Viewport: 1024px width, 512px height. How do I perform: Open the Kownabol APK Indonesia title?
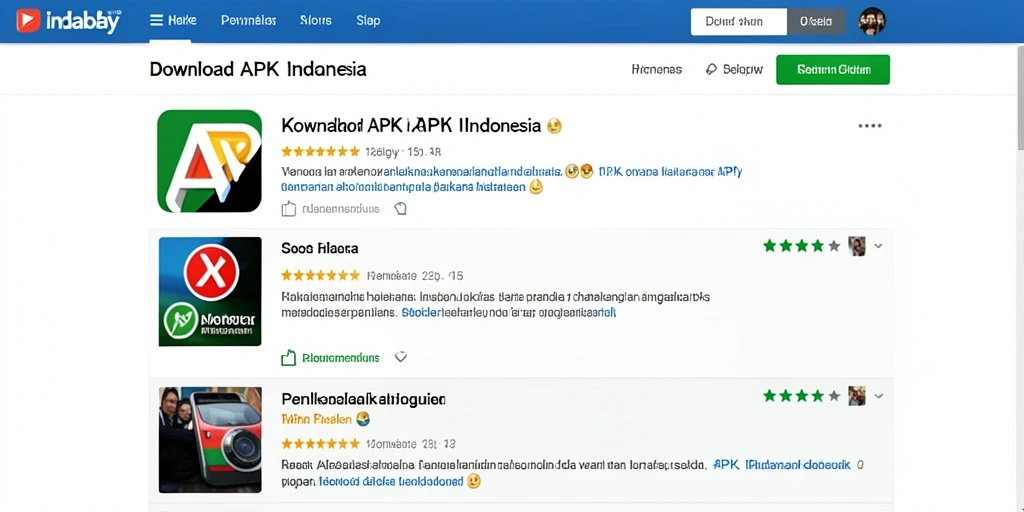[x=411, y=125]
